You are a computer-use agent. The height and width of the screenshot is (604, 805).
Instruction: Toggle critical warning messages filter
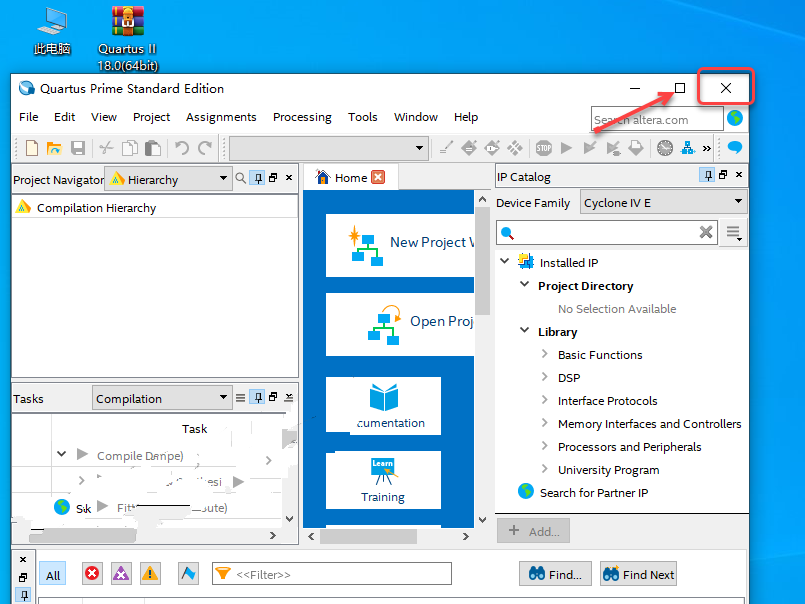click(x=121, y=573)
